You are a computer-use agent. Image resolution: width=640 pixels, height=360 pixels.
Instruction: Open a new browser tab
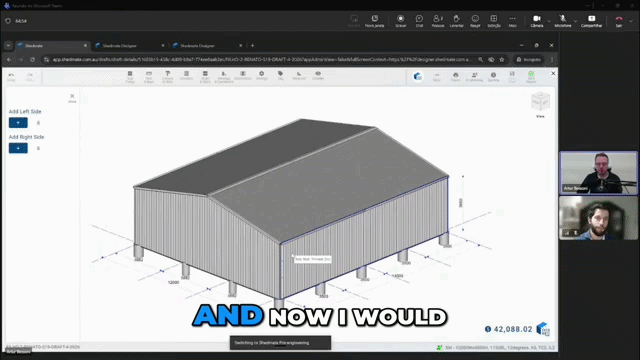tap(253, 46)
